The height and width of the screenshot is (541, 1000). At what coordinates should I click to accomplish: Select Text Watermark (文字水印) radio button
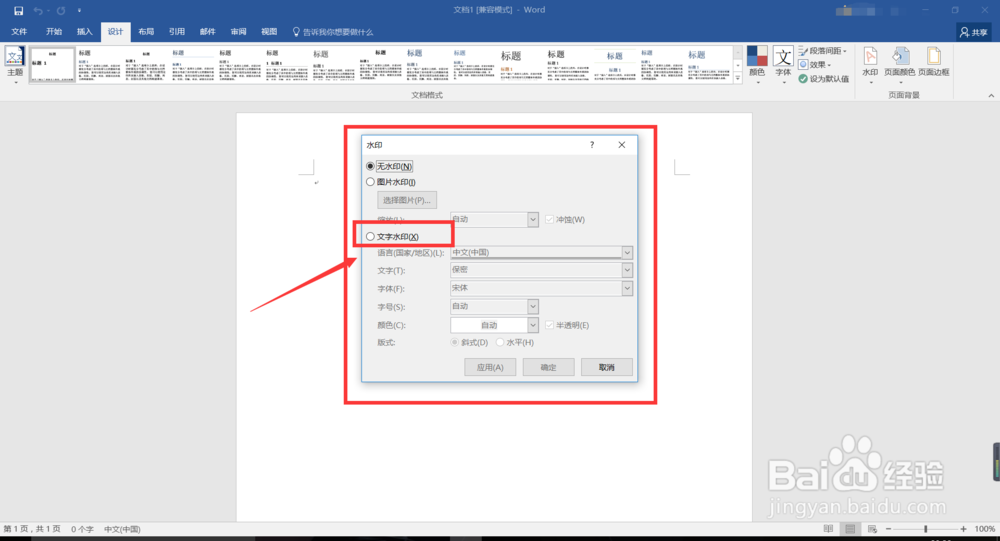[x=371, y=237]
